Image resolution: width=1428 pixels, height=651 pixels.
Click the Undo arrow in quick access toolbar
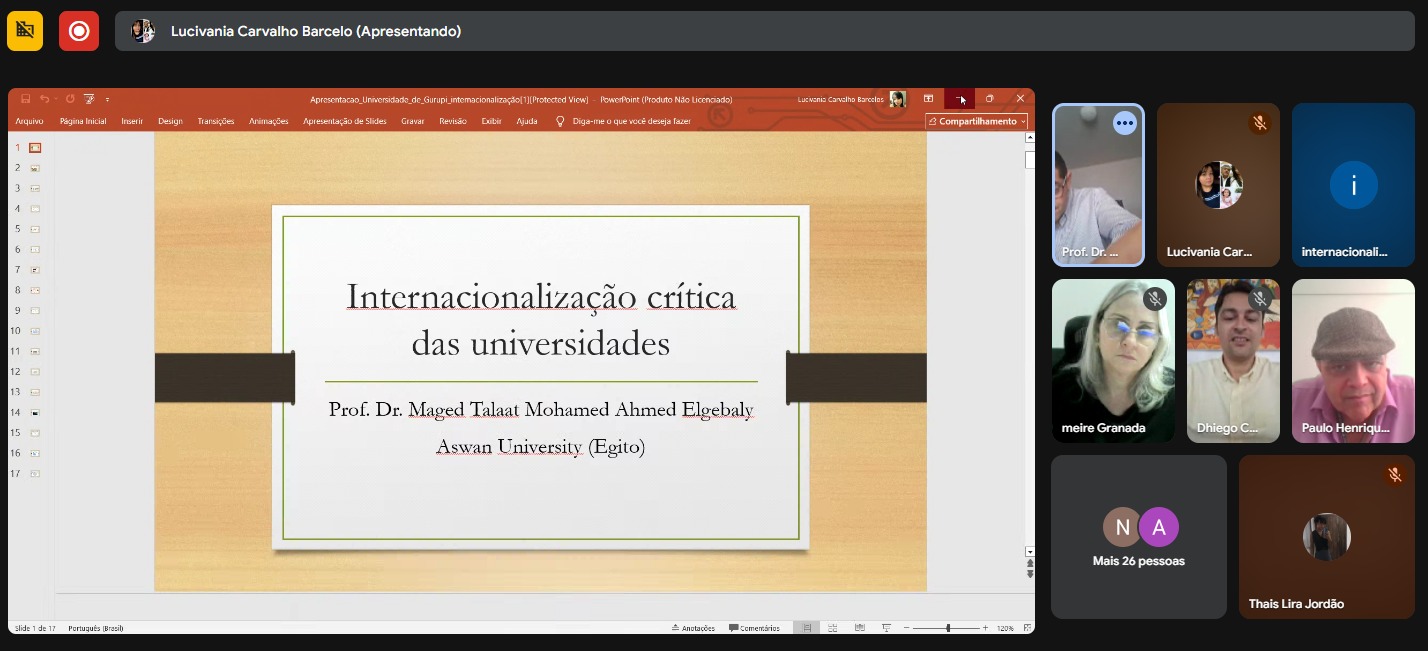(45, 99)
